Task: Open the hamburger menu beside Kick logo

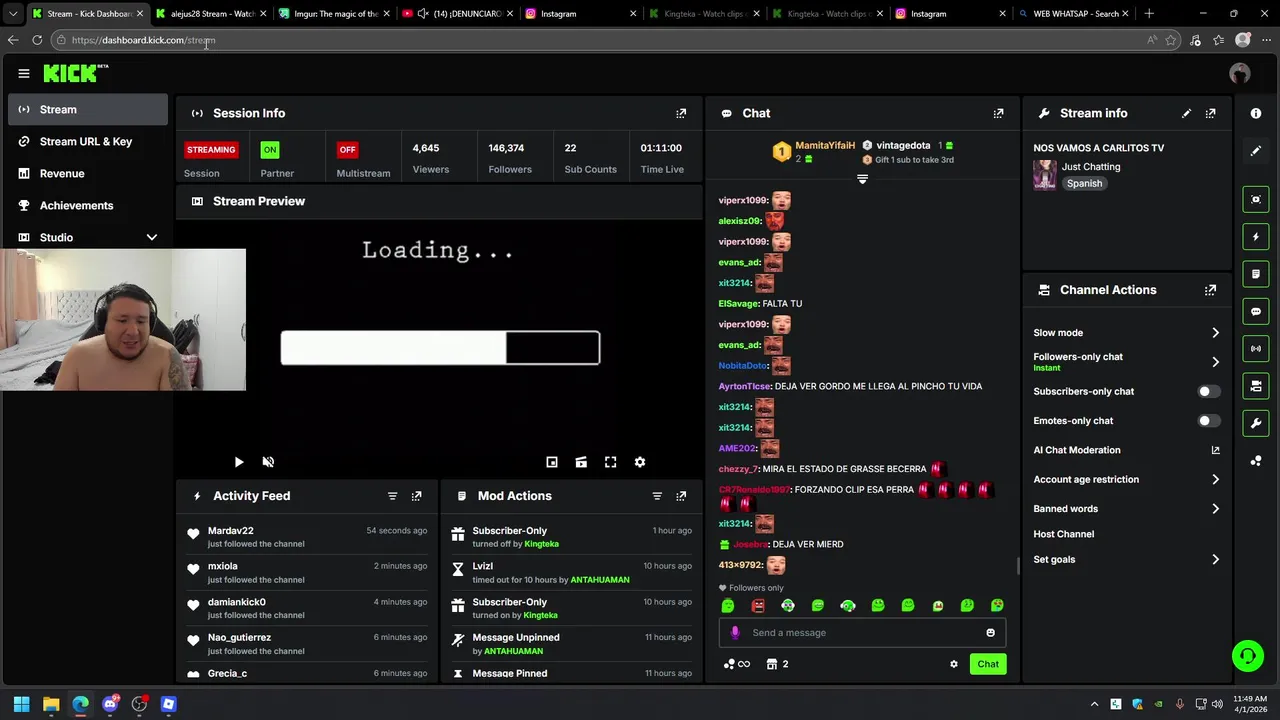Action: (24, 73)
